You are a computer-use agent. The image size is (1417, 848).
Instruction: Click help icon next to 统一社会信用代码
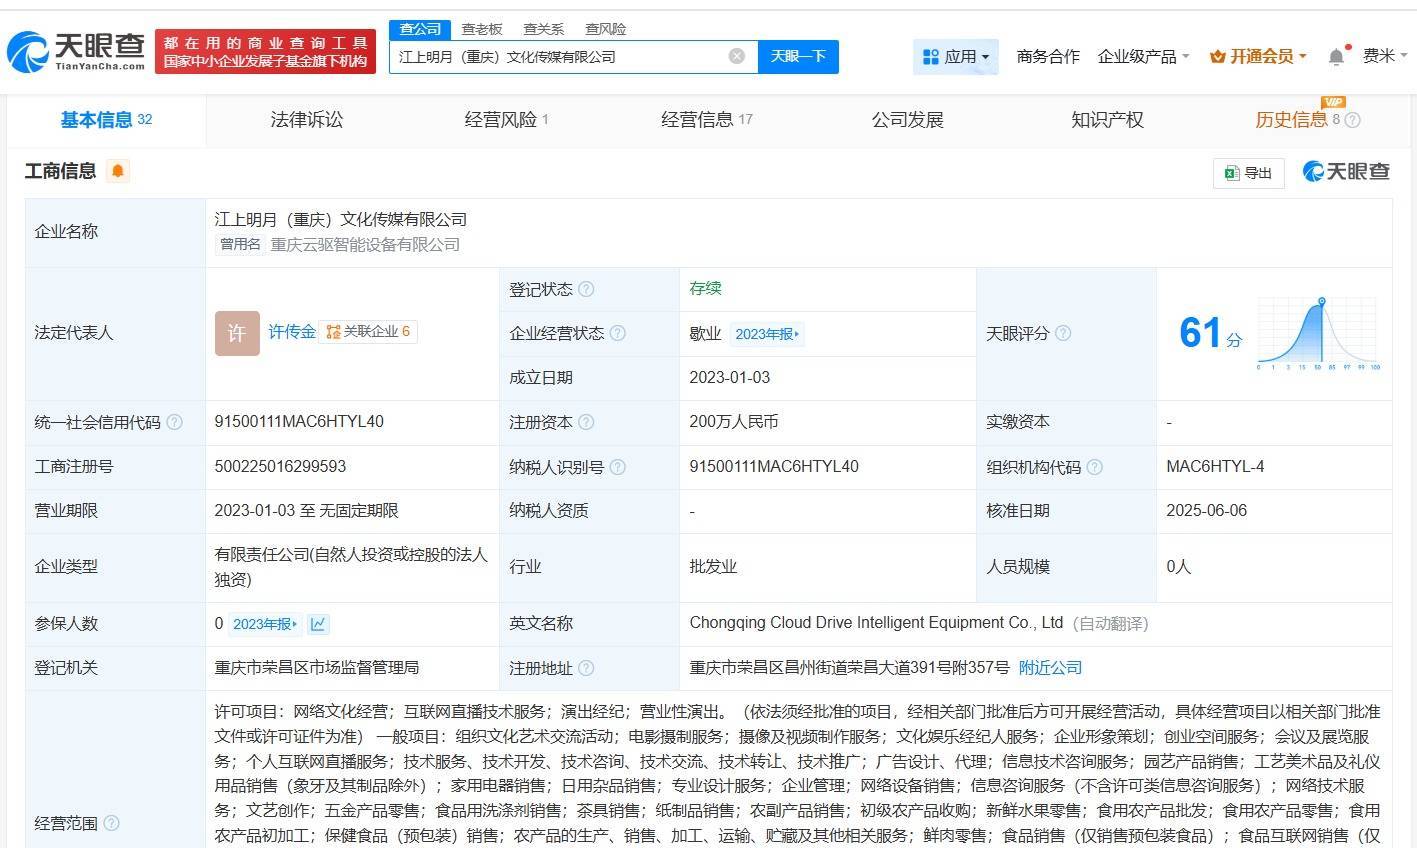click(174, 423)
